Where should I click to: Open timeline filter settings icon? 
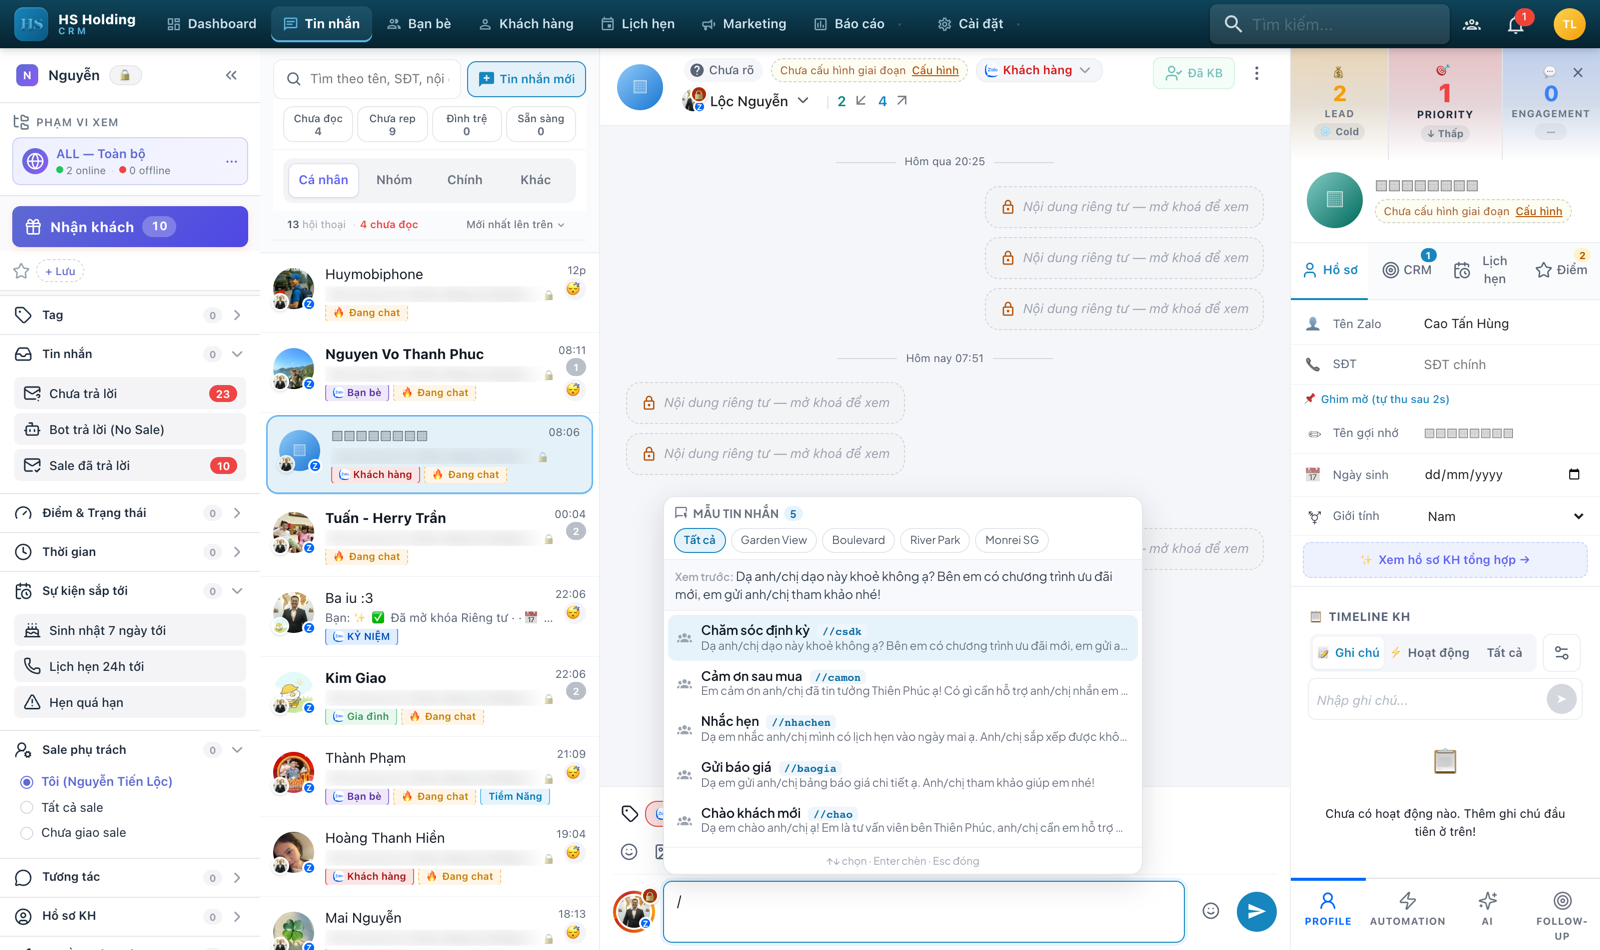tap(1561, 653)
